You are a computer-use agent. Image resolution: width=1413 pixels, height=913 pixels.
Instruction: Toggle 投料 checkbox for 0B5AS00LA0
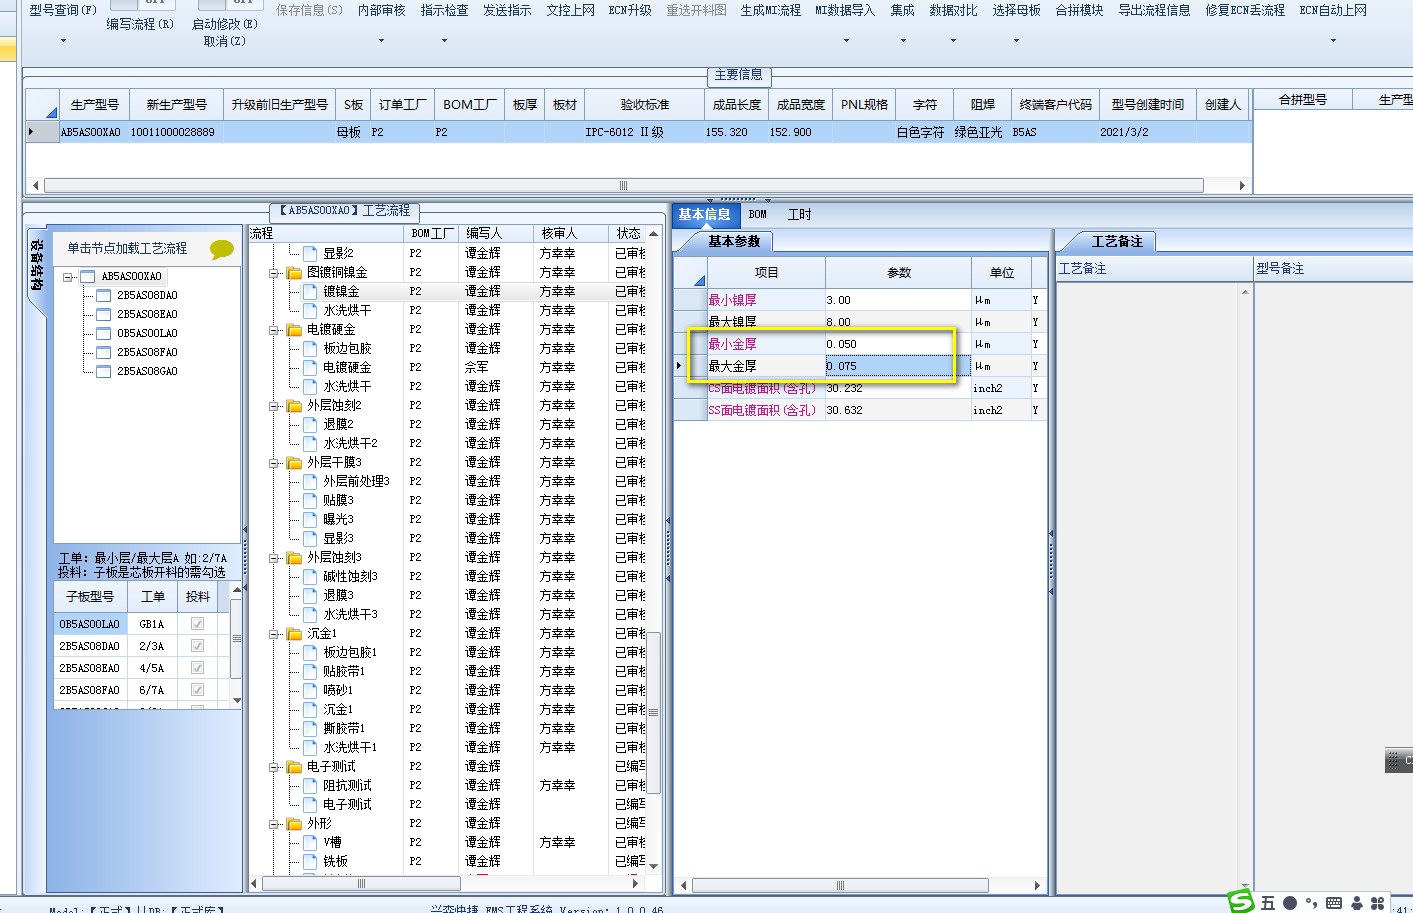(x=197, y=624)
